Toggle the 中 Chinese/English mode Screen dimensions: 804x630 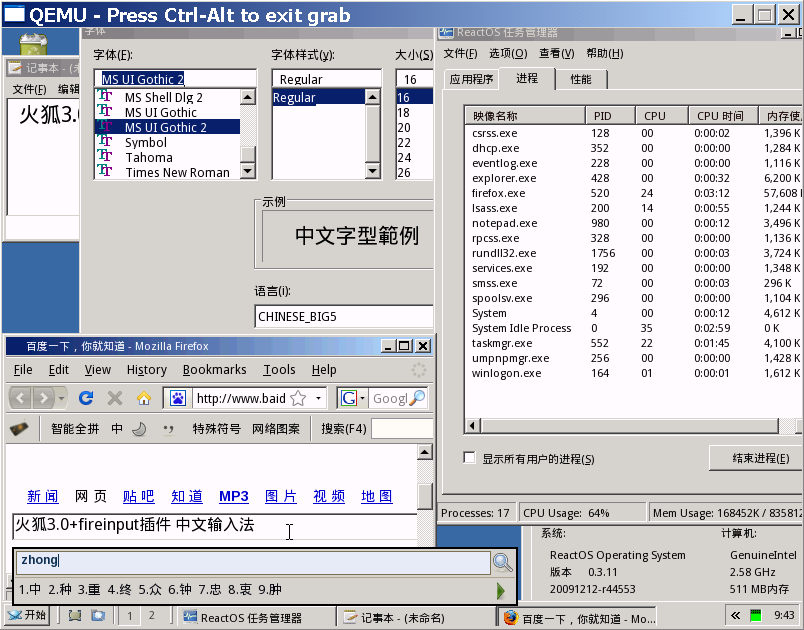(x=117, y=429)
